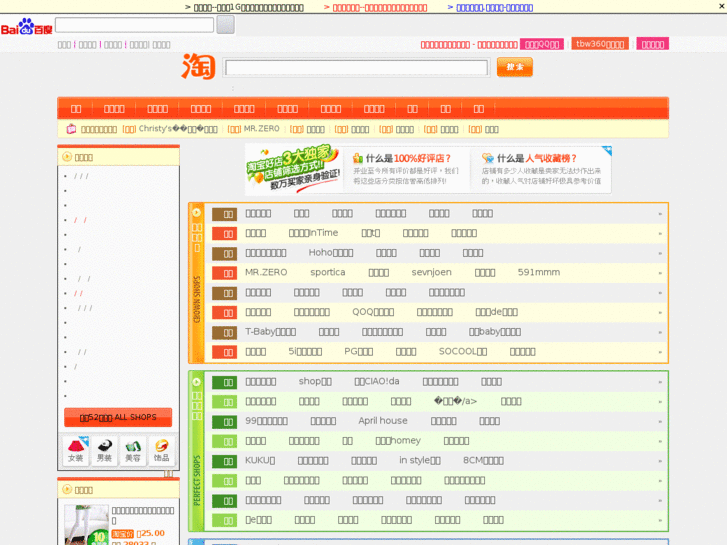Open the 591mmm shop link
The height and width of the screenshot is (545, 727).
click(x=539, y=272)
